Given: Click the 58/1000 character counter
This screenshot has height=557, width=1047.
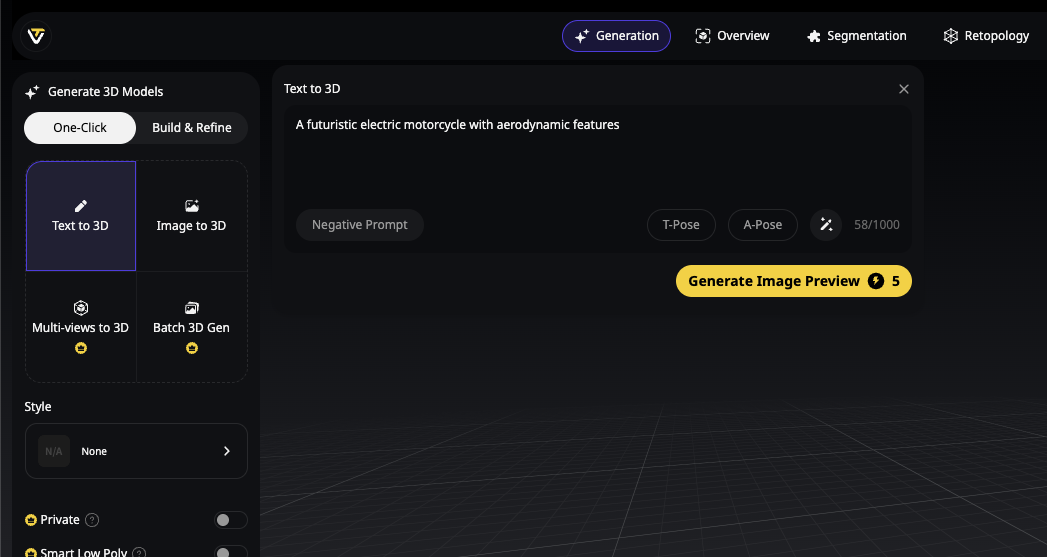Looking at the screenshot, I should pyautogui.click(x=877, y=225).
